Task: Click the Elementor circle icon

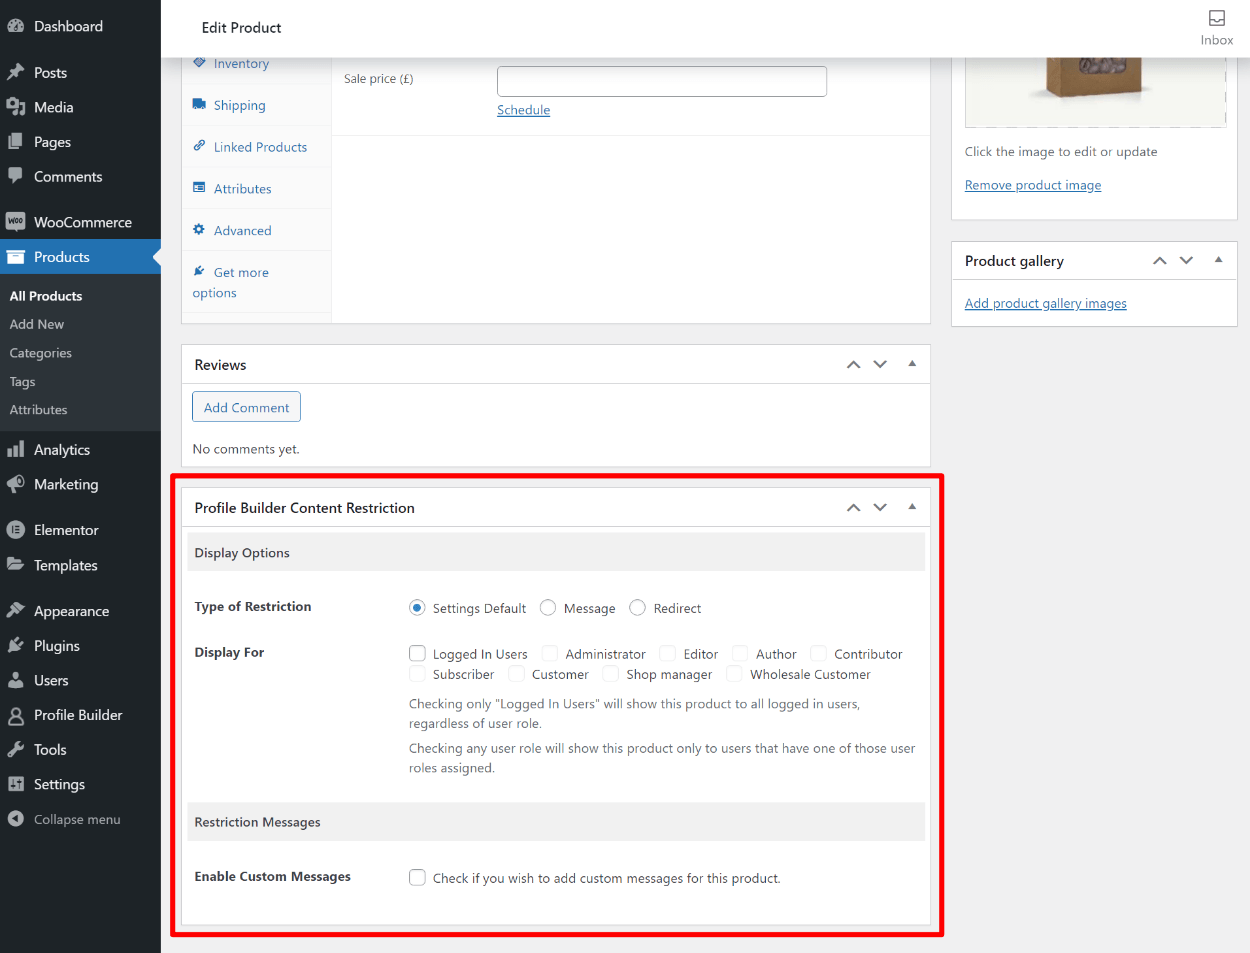Action: [15, 530]
